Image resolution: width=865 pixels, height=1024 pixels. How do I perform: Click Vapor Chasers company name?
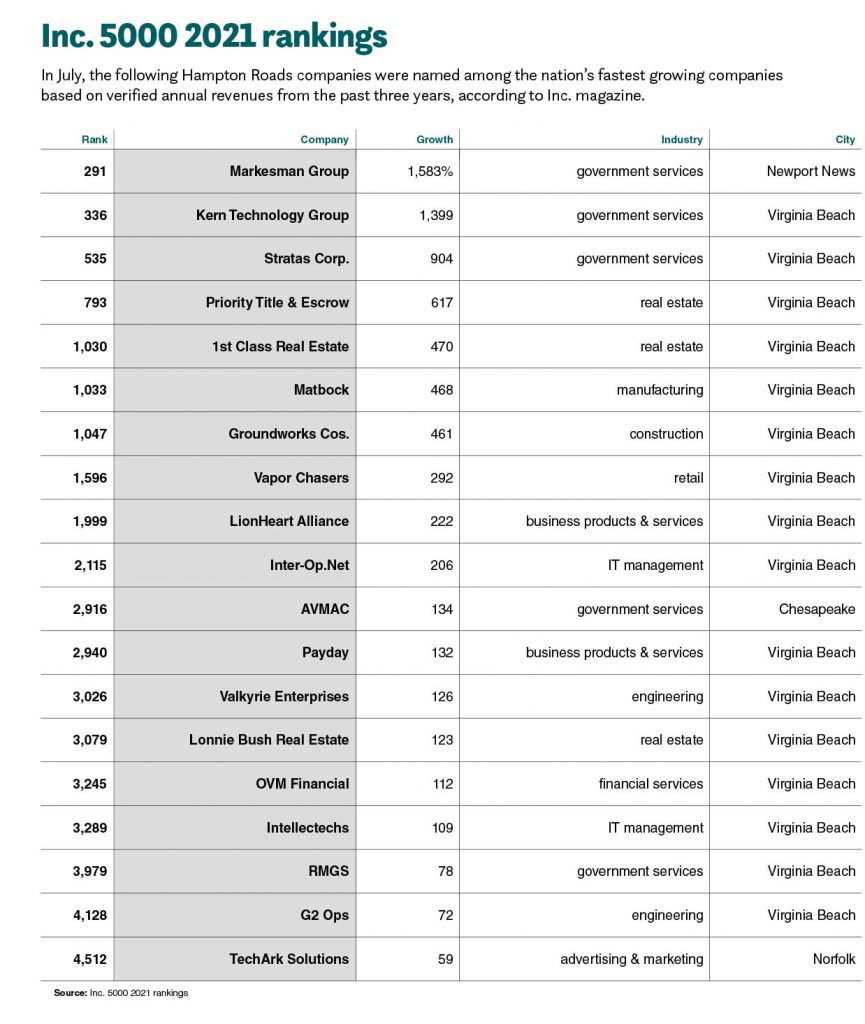[x=301, y=477]
